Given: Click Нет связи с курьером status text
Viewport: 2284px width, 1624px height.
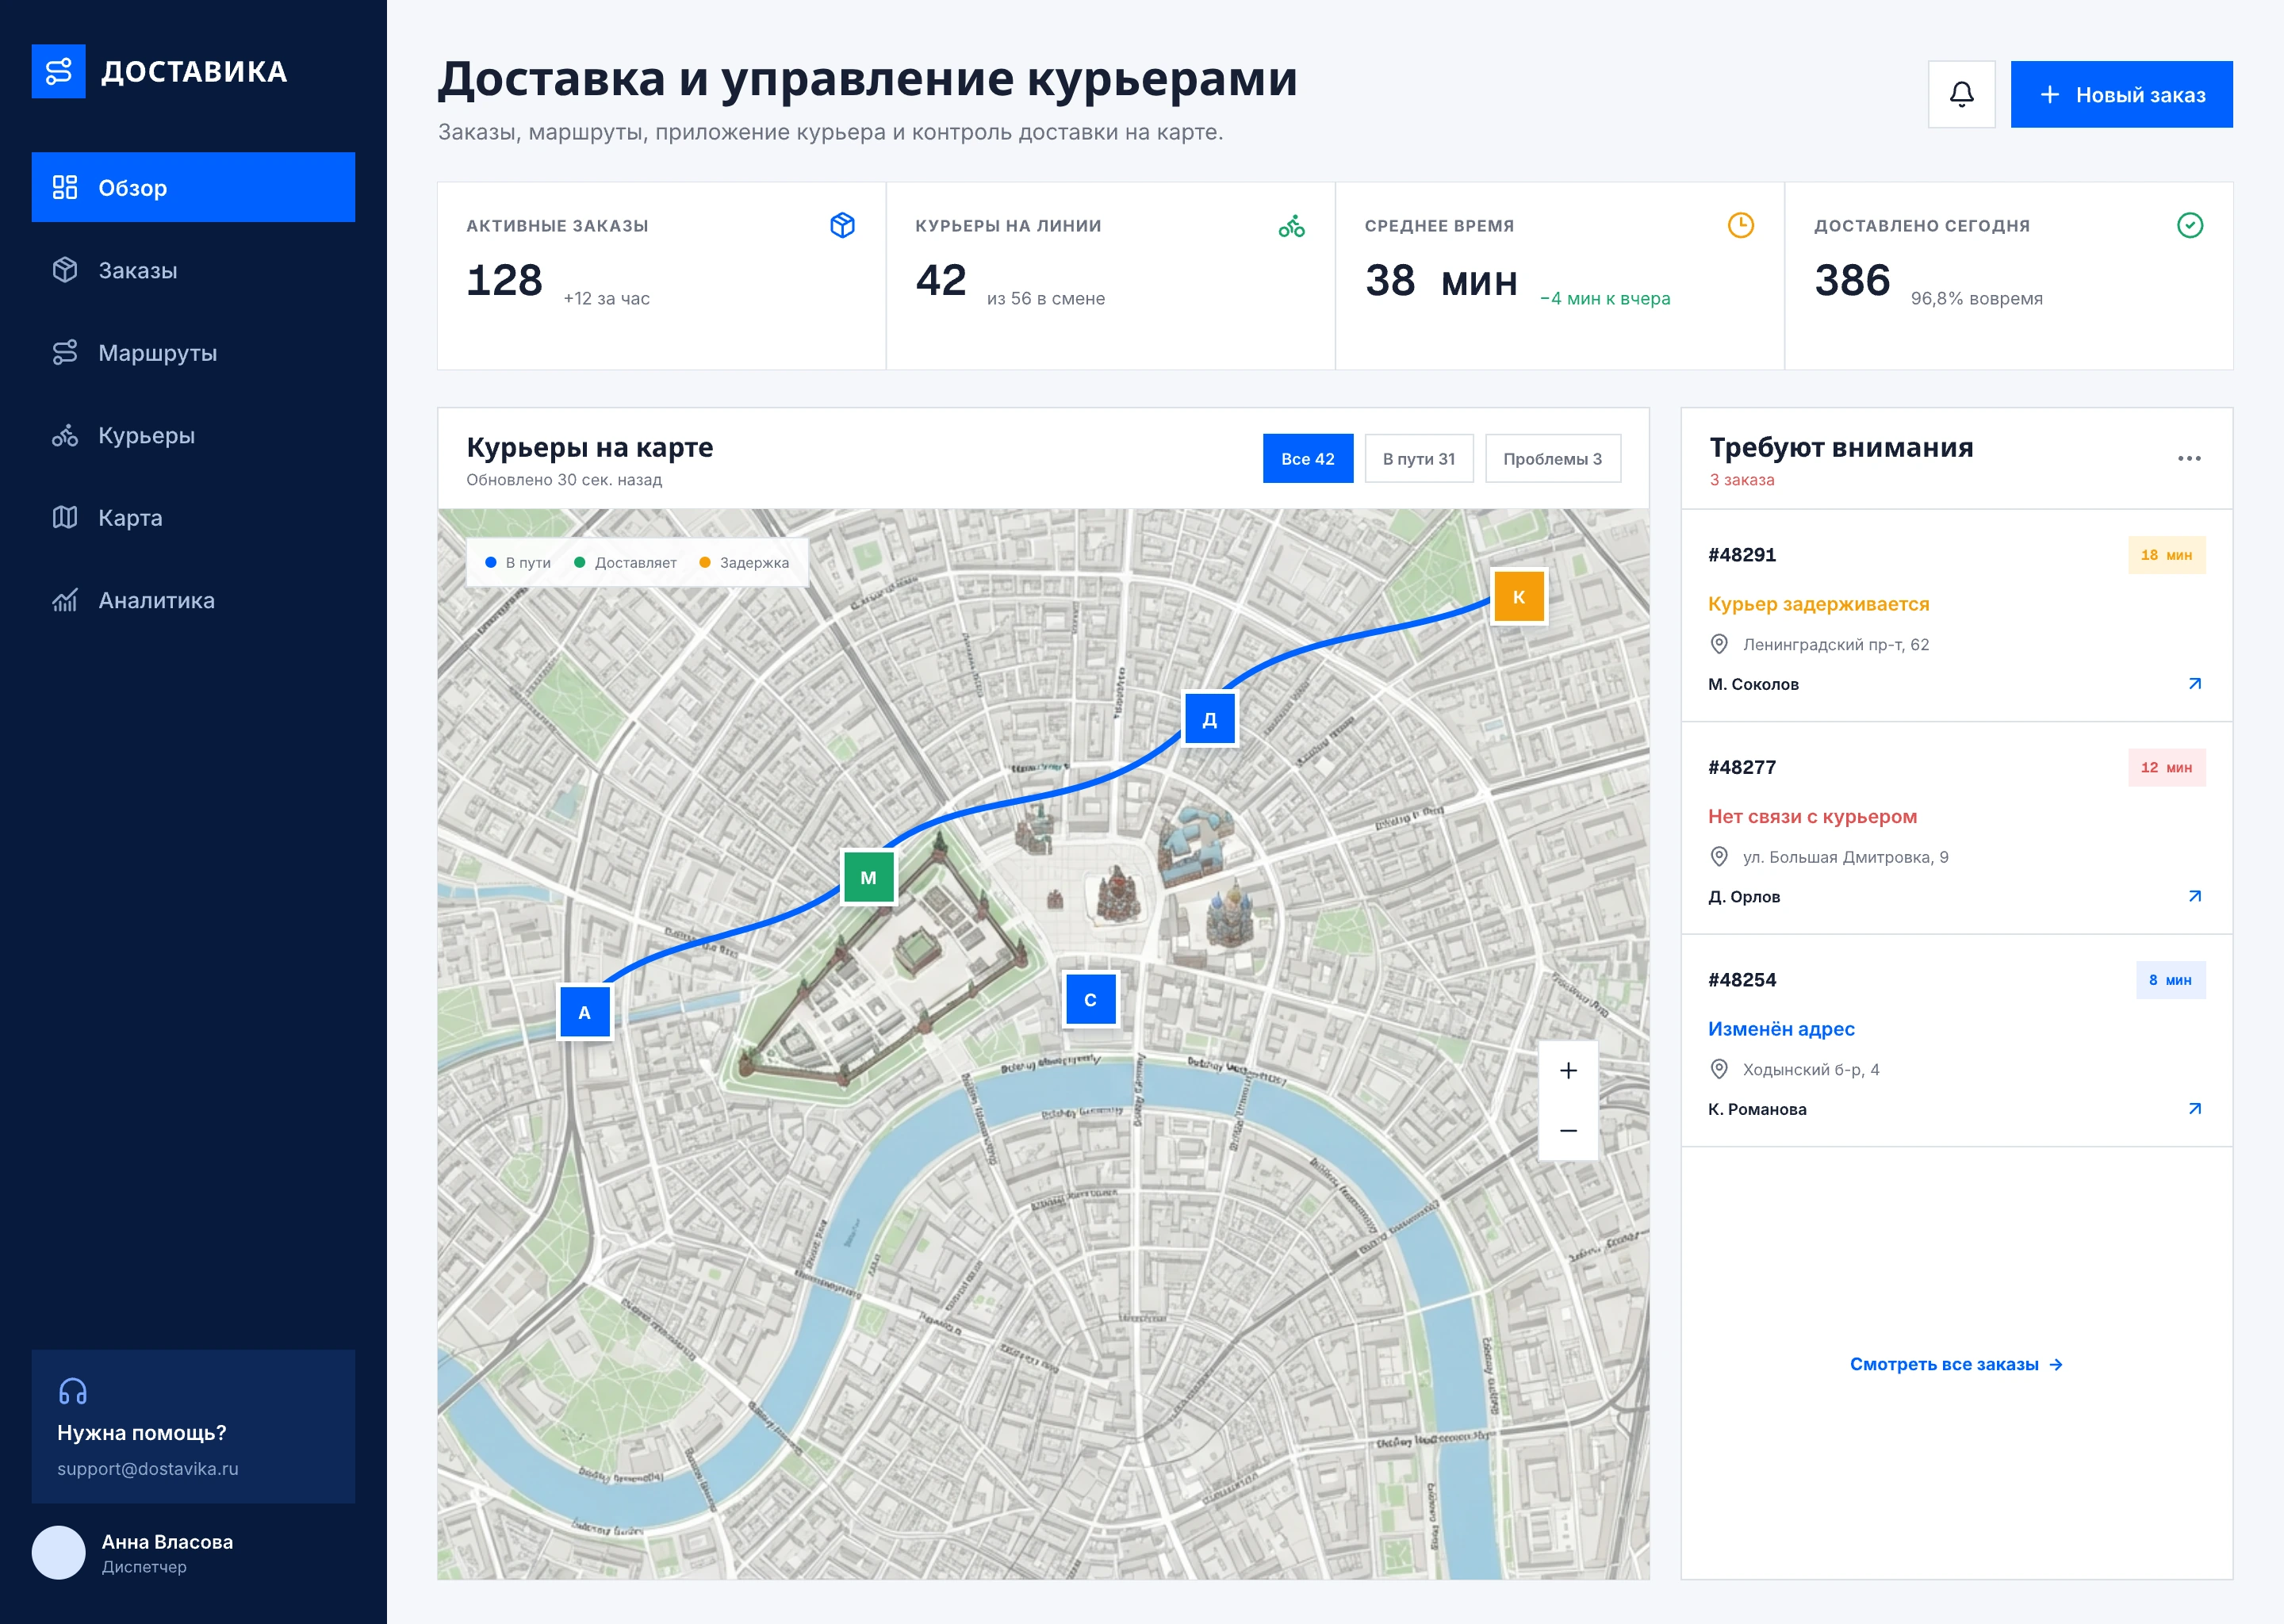Looking at the screenshot, I should (1812, 816).
